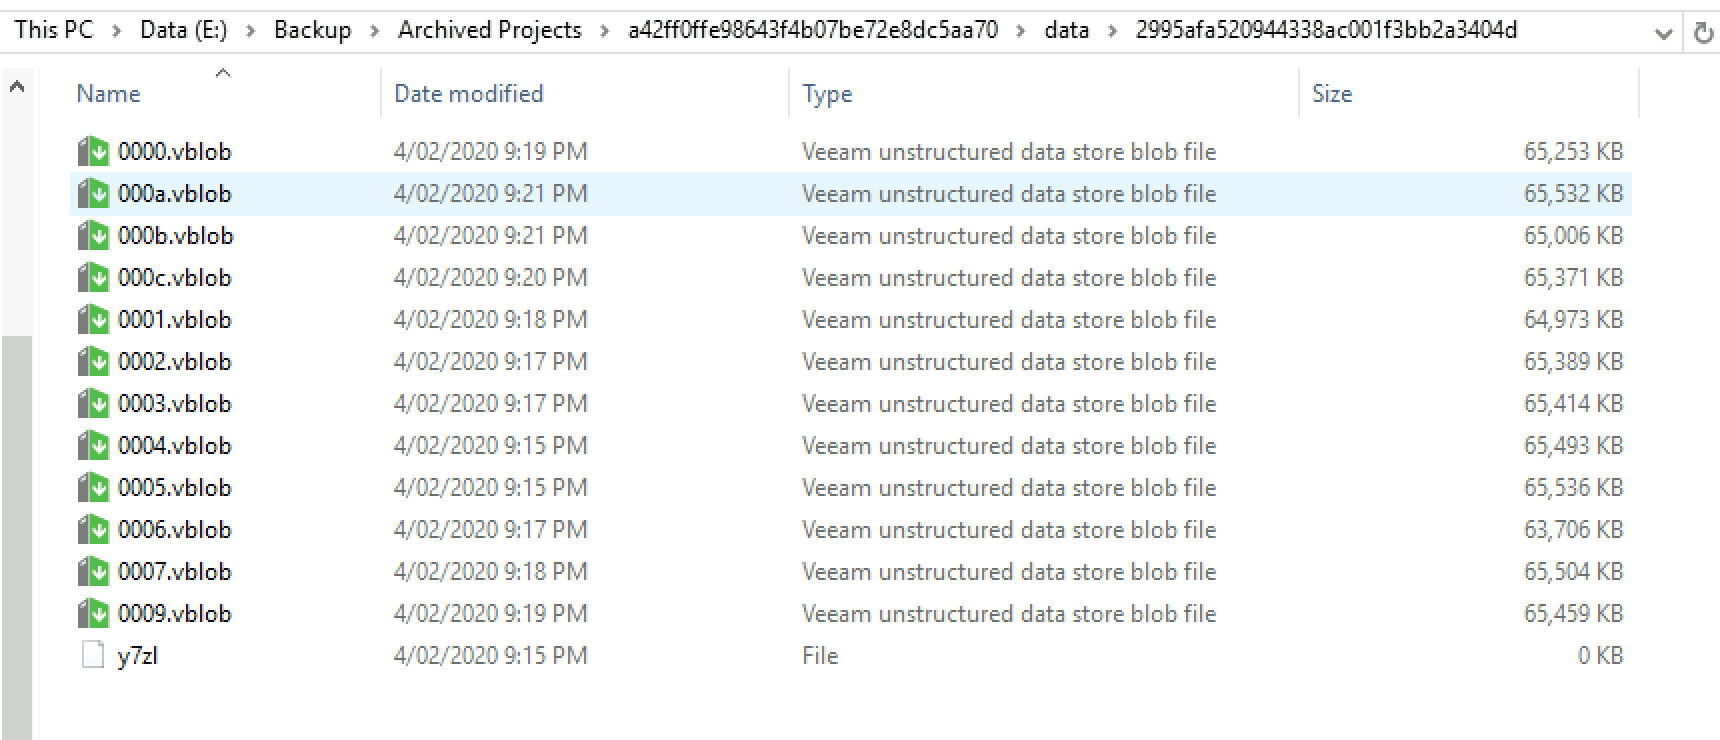Click the 000a.vblob Veeam icon

[93, 194]
